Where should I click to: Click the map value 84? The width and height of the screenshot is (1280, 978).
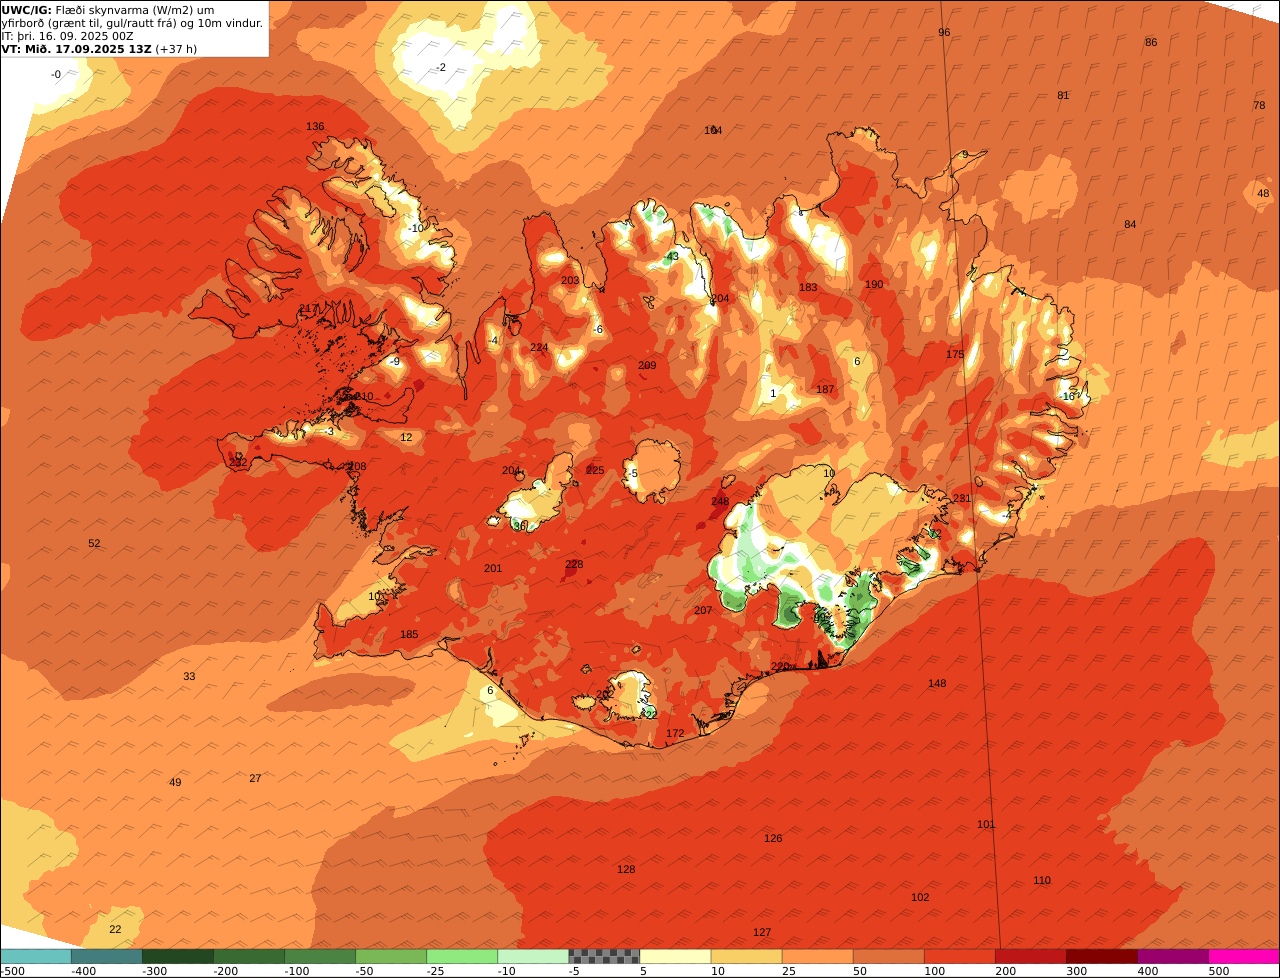(1130, 224)
